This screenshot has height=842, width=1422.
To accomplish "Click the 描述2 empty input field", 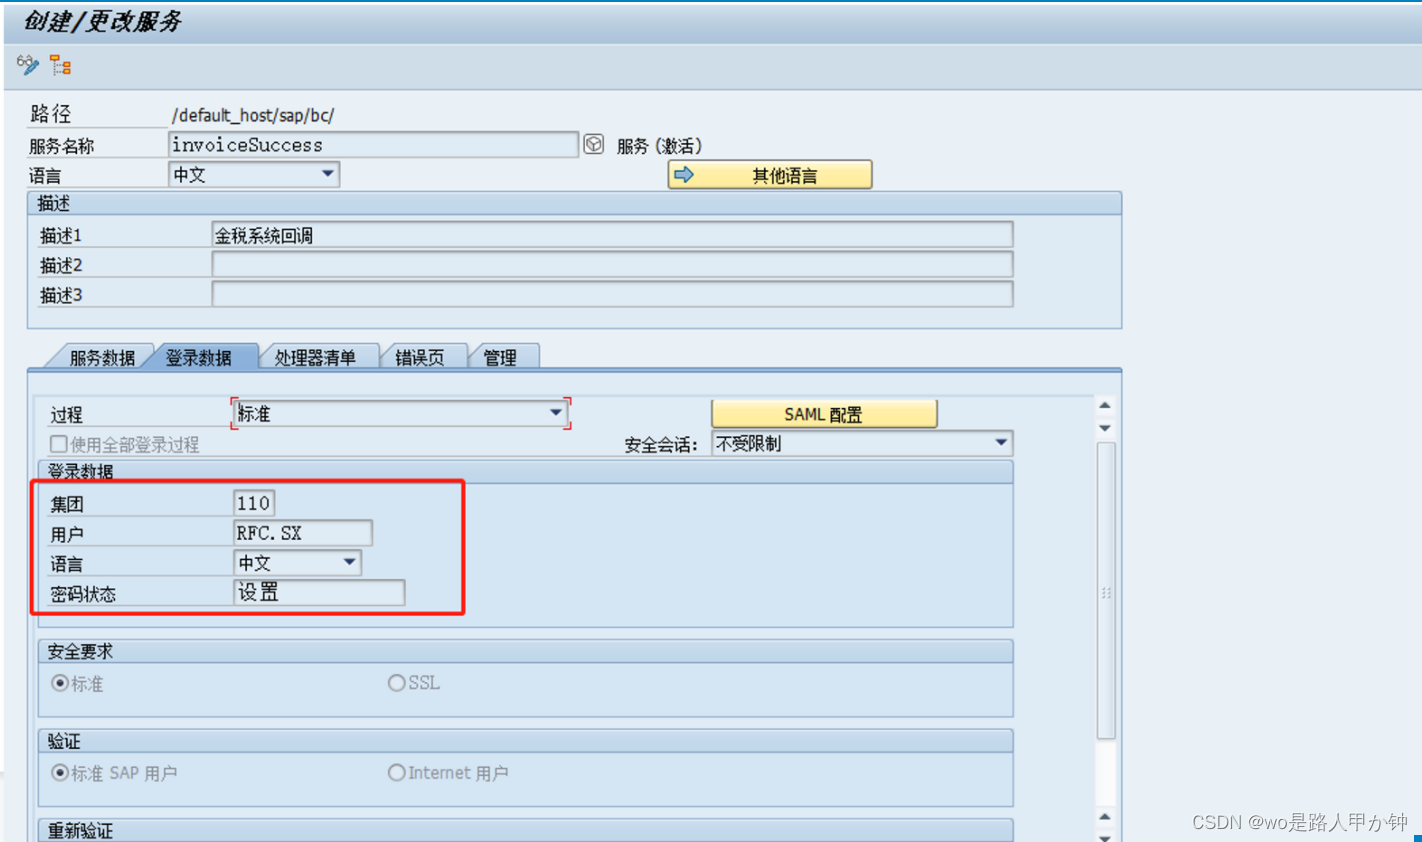I will tap(610, 264).
